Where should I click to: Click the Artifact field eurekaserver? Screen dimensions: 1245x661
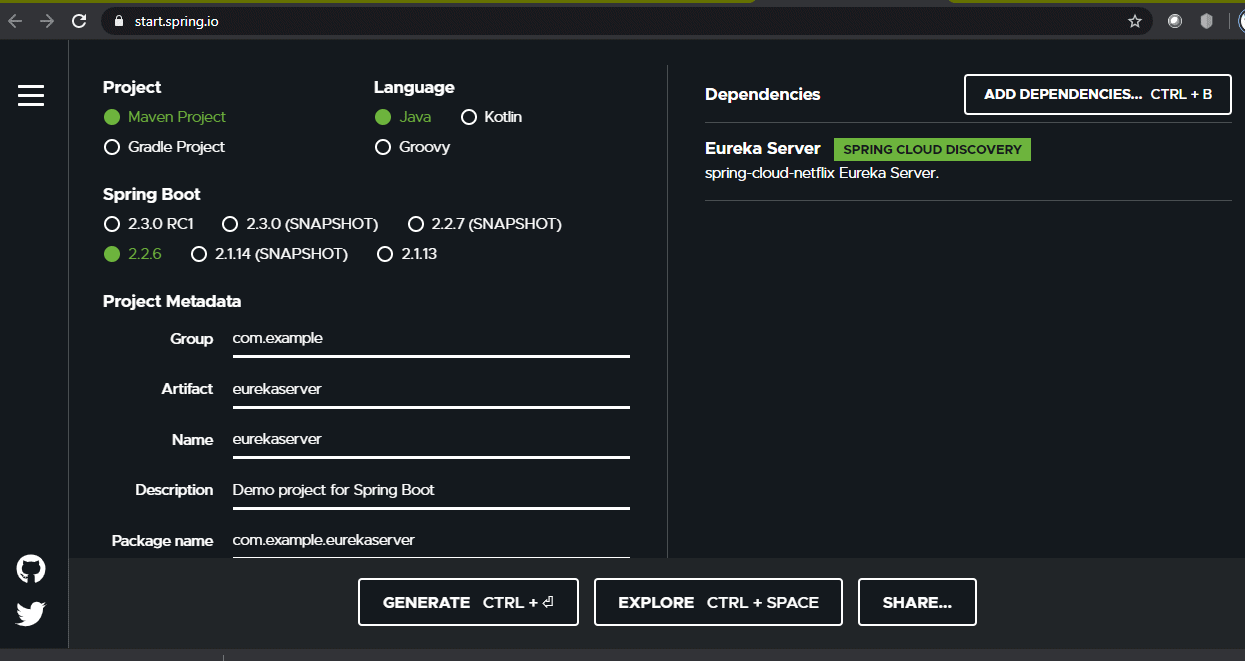tap(430, 389)
